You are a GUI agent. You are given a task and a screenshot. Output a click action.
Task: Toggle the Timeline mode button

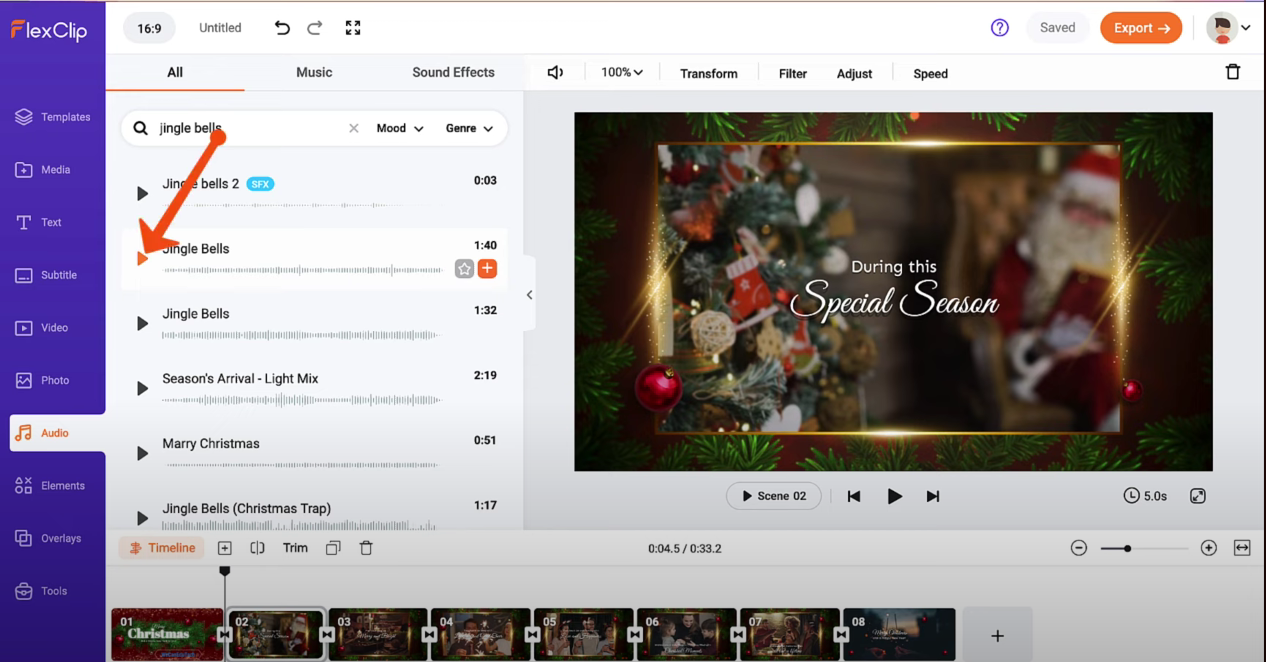(162, 548)
